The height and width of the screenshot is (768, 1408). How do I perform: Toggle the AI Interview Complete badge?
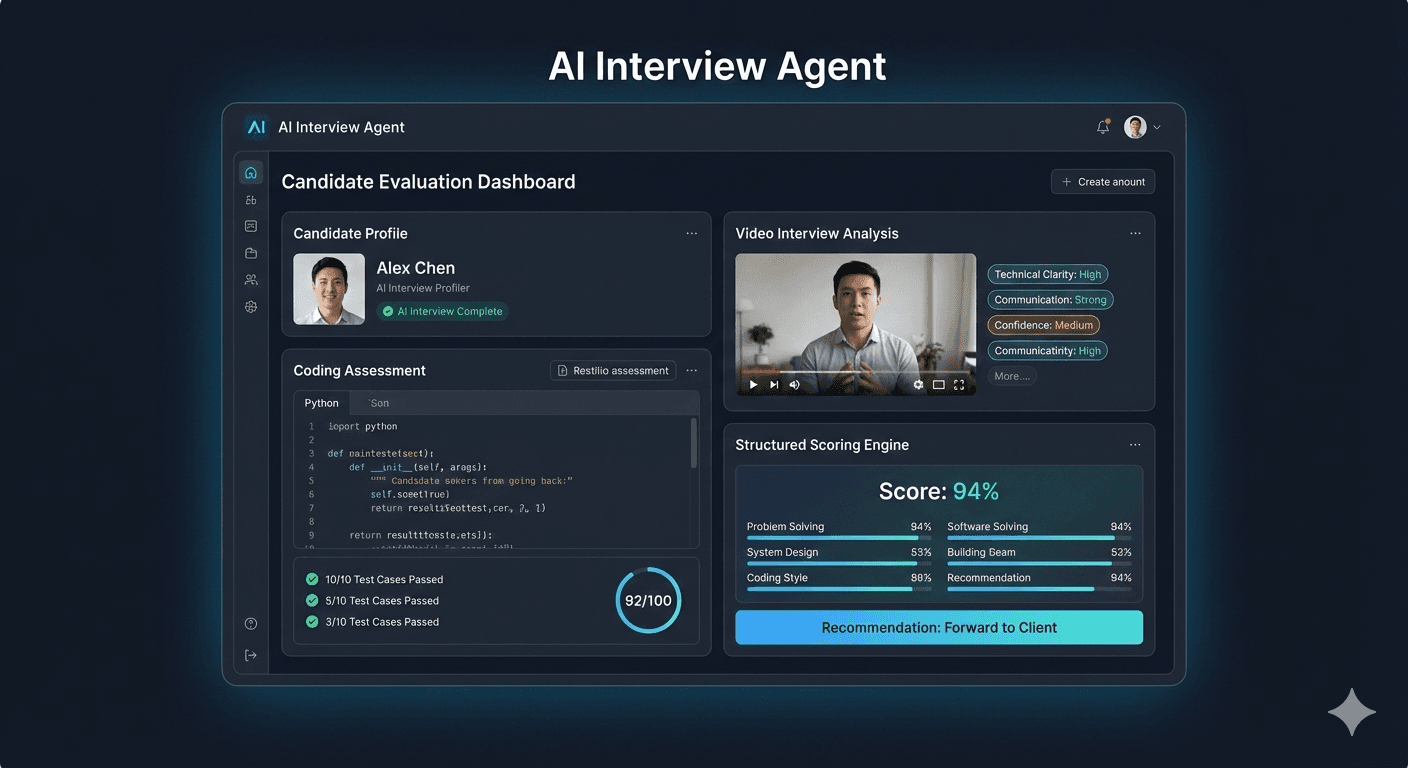point(442,311)
